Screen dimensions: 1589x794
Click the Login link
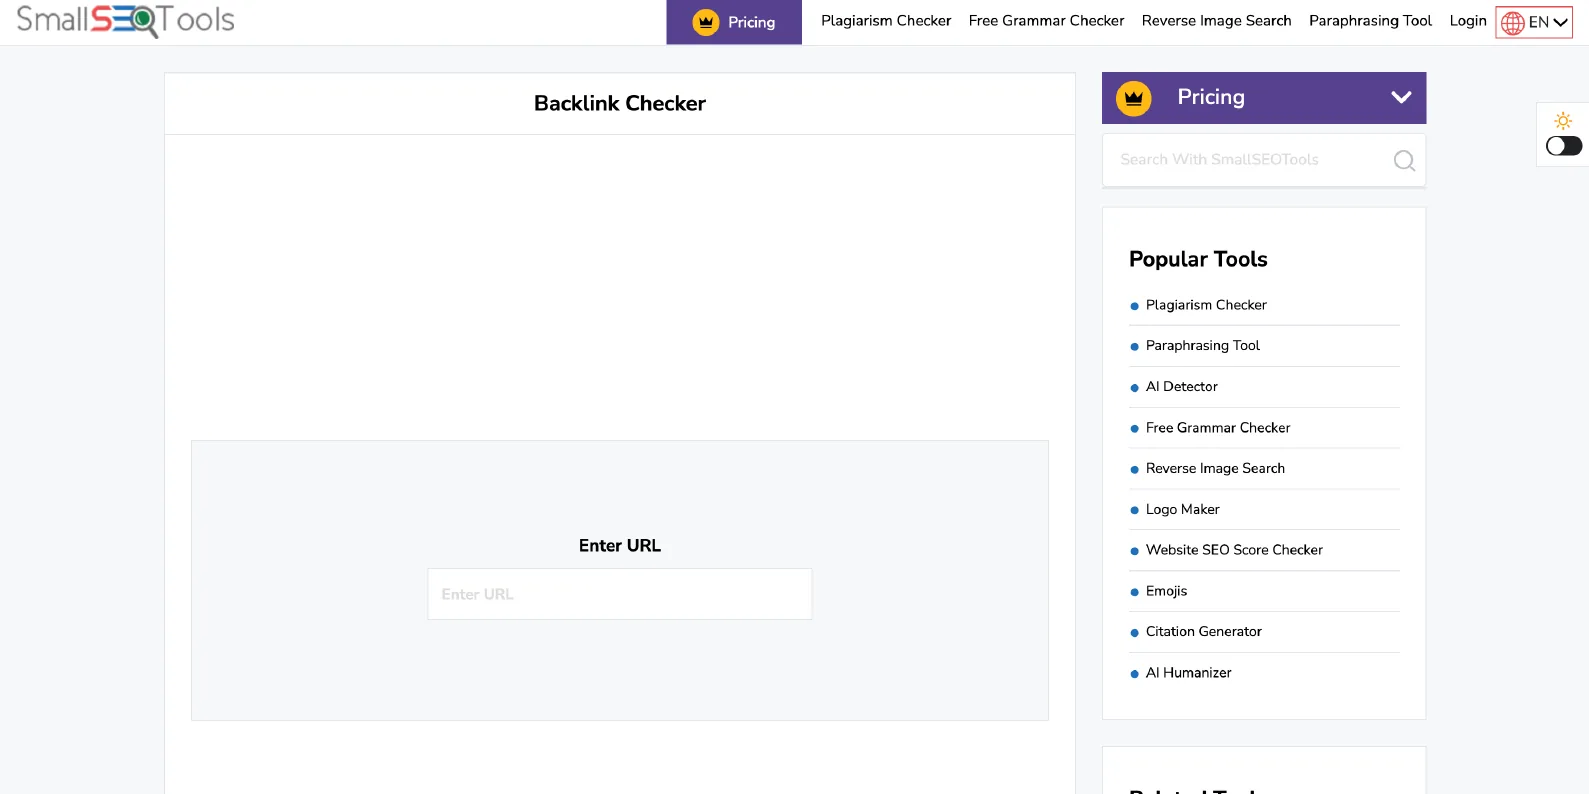tap(1468, 21)
